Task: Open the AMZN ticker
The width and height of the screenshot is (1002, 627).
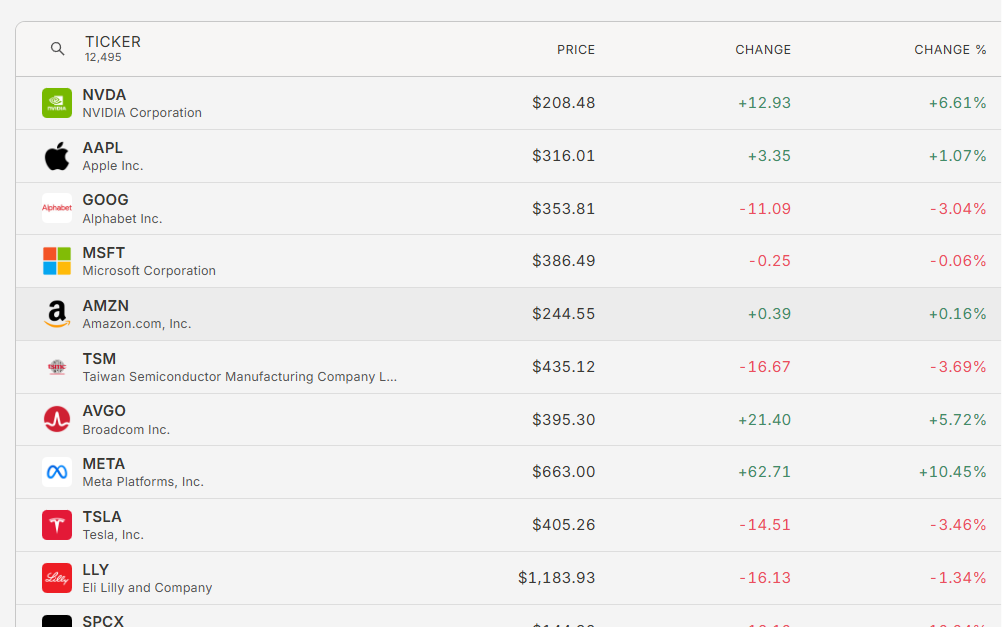Action: click(x=105, y=306)
